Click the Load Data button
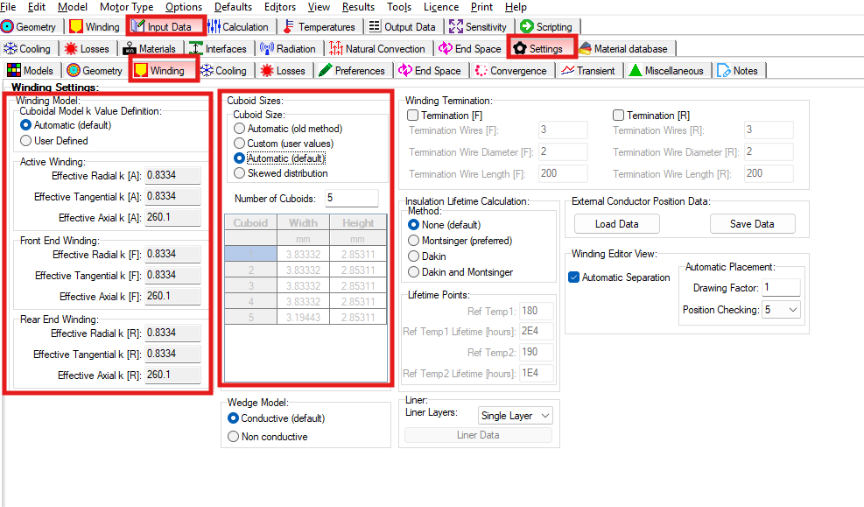 [x=615, y=224]
